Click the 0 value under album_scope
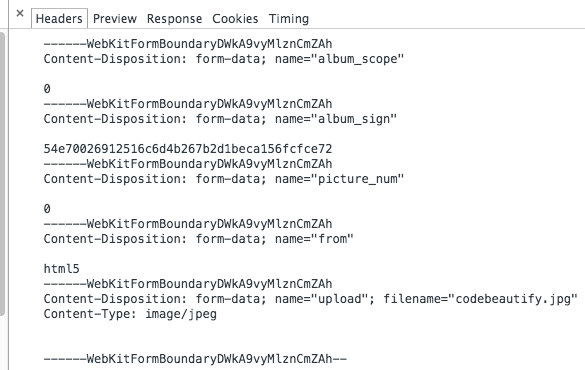The width and height of the screenshot is (585, 370). click(47, 89)
